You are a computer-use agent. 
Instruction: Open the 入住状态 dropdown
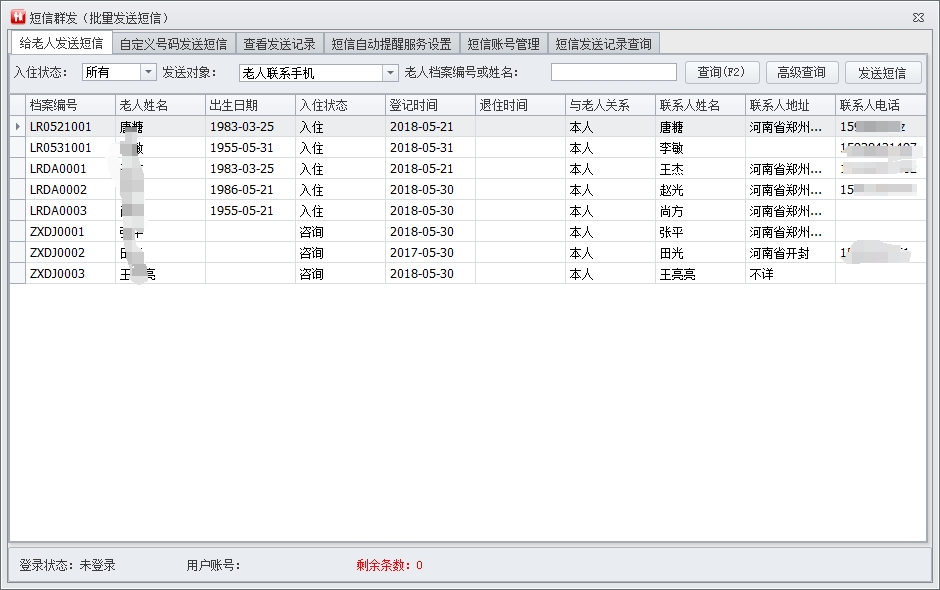coord(148,72)
